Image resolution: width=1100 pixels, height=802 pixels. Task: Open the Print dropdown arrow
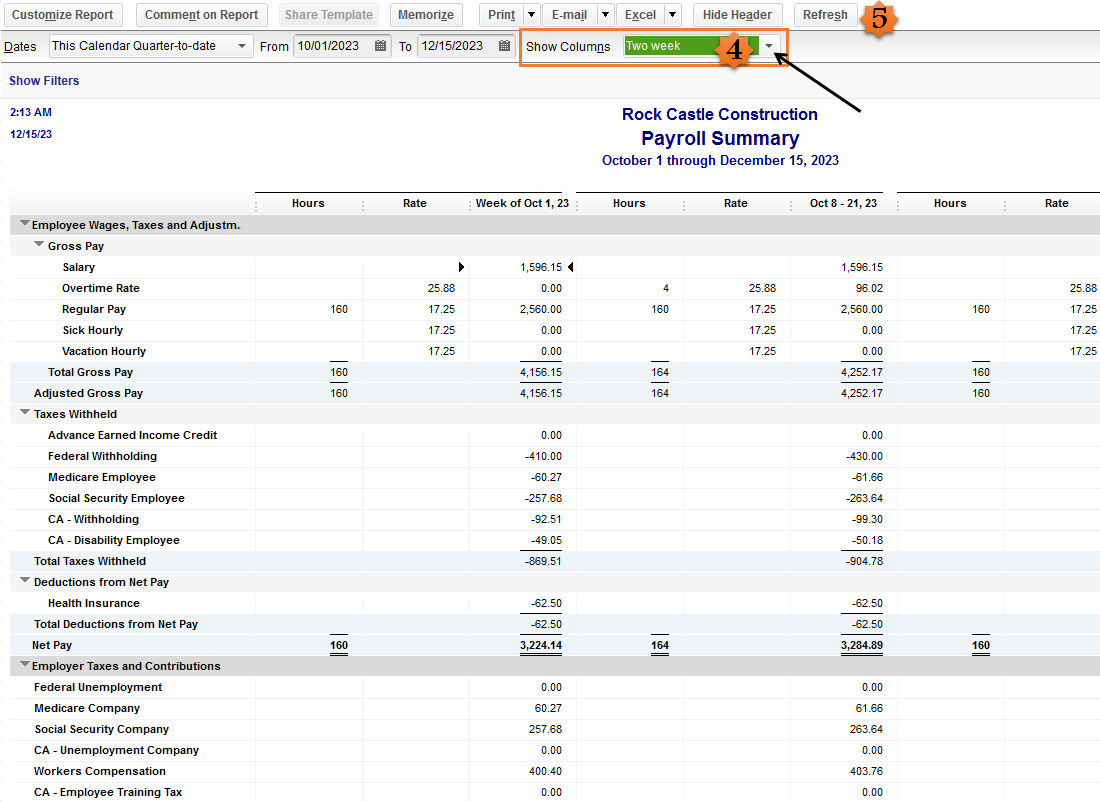[532, 15]
